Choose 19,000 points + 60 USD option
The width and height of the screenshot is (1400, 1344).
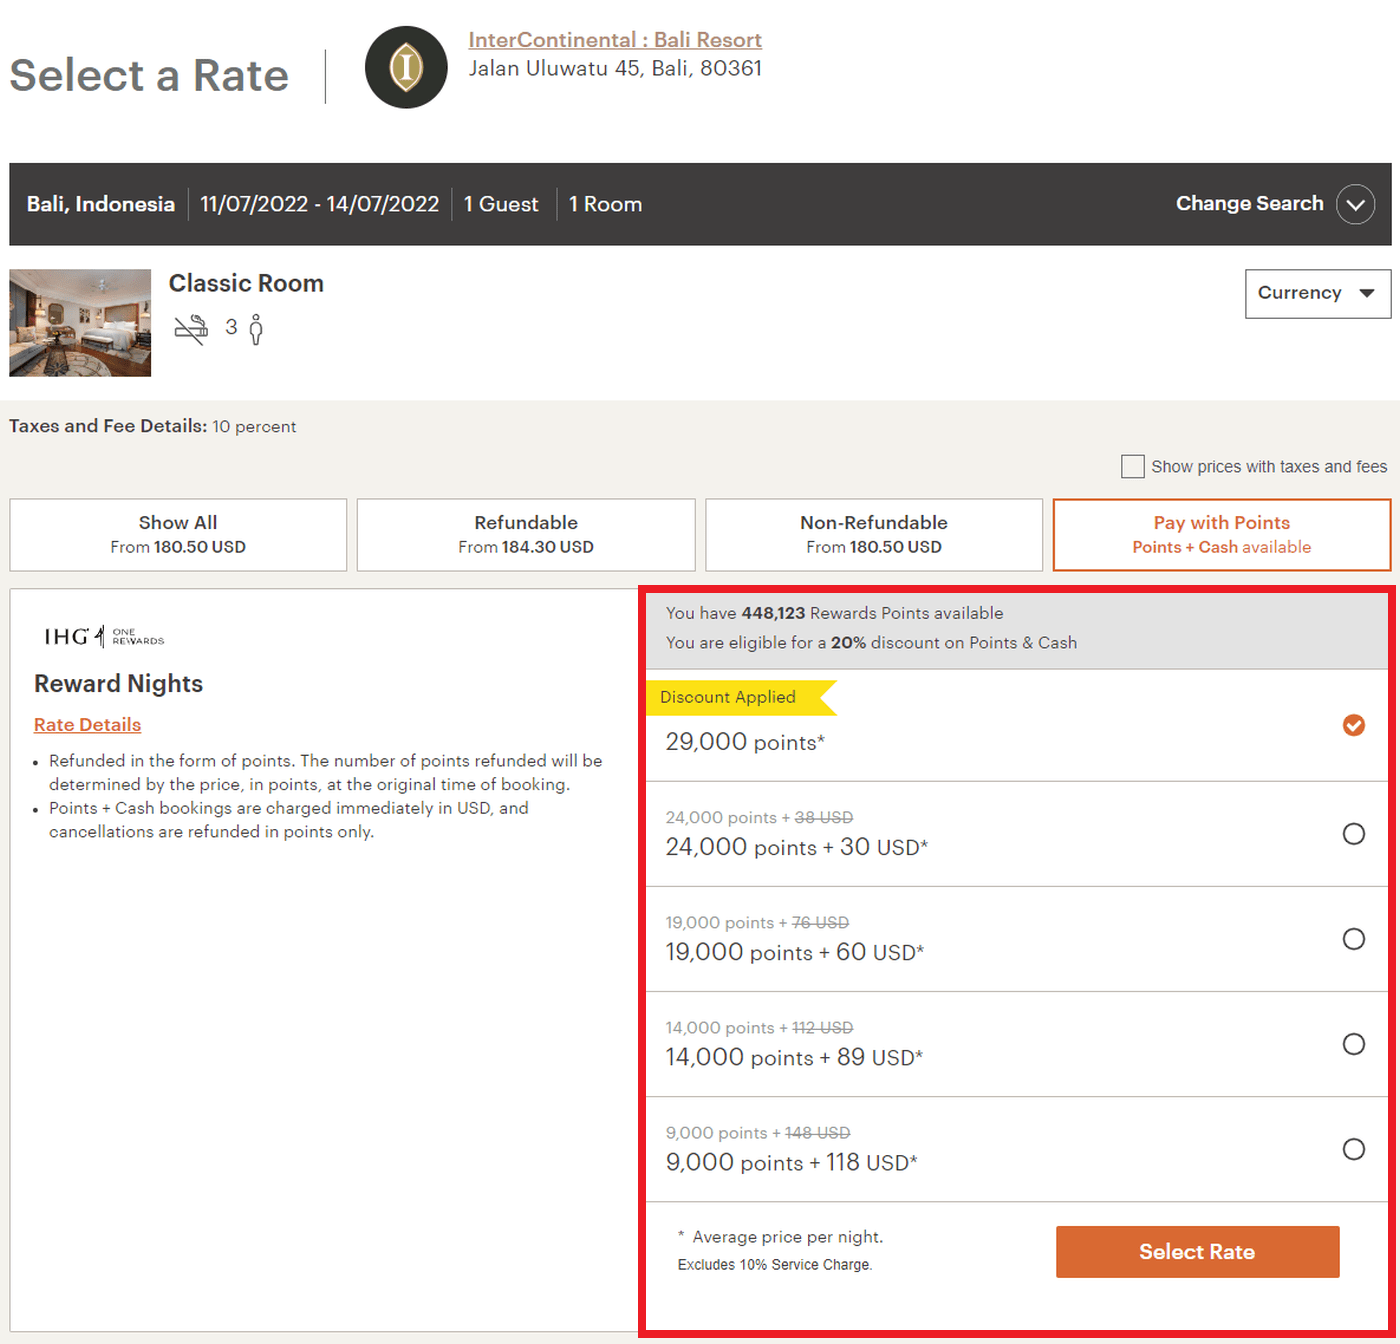1354,939
